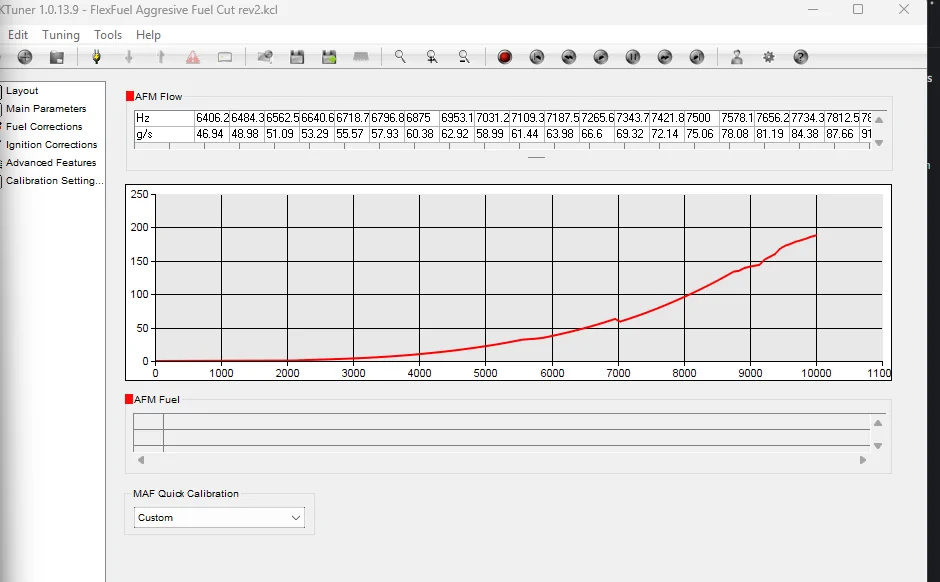
Task: Open help with question mark icon
Action: tap(801, 57)
